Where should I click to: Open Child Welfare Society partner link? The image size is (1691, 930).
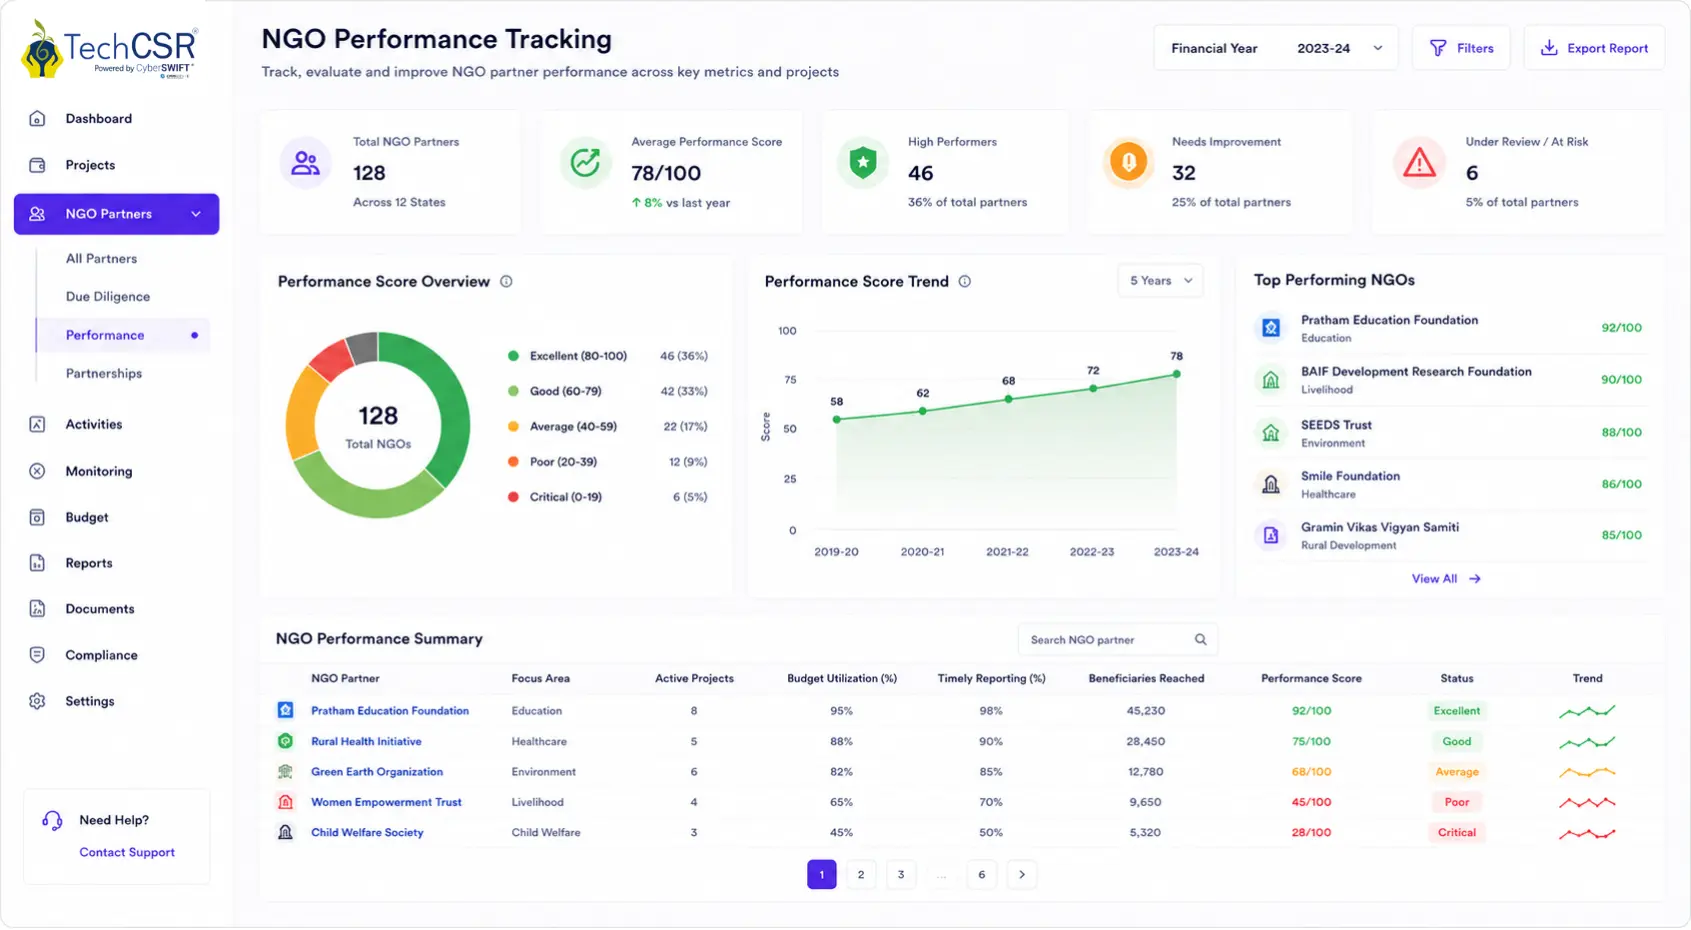367,833
